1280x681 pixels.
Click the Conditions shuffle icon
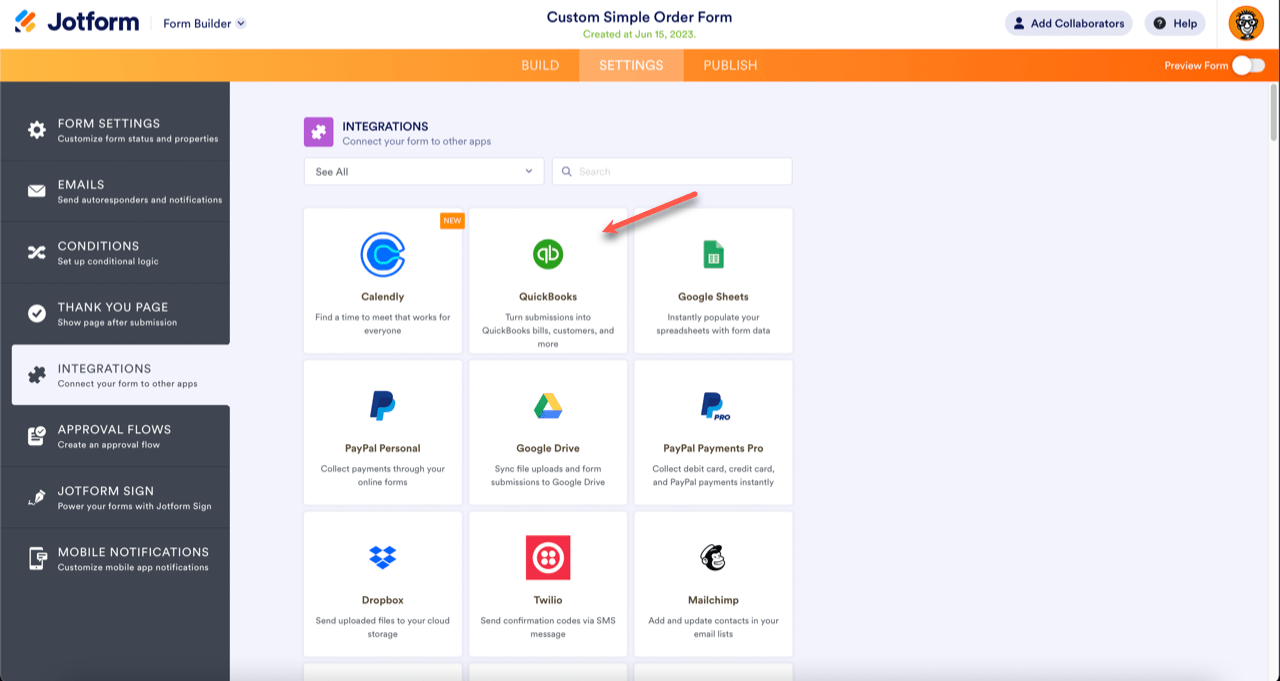[x=37, y=252]
